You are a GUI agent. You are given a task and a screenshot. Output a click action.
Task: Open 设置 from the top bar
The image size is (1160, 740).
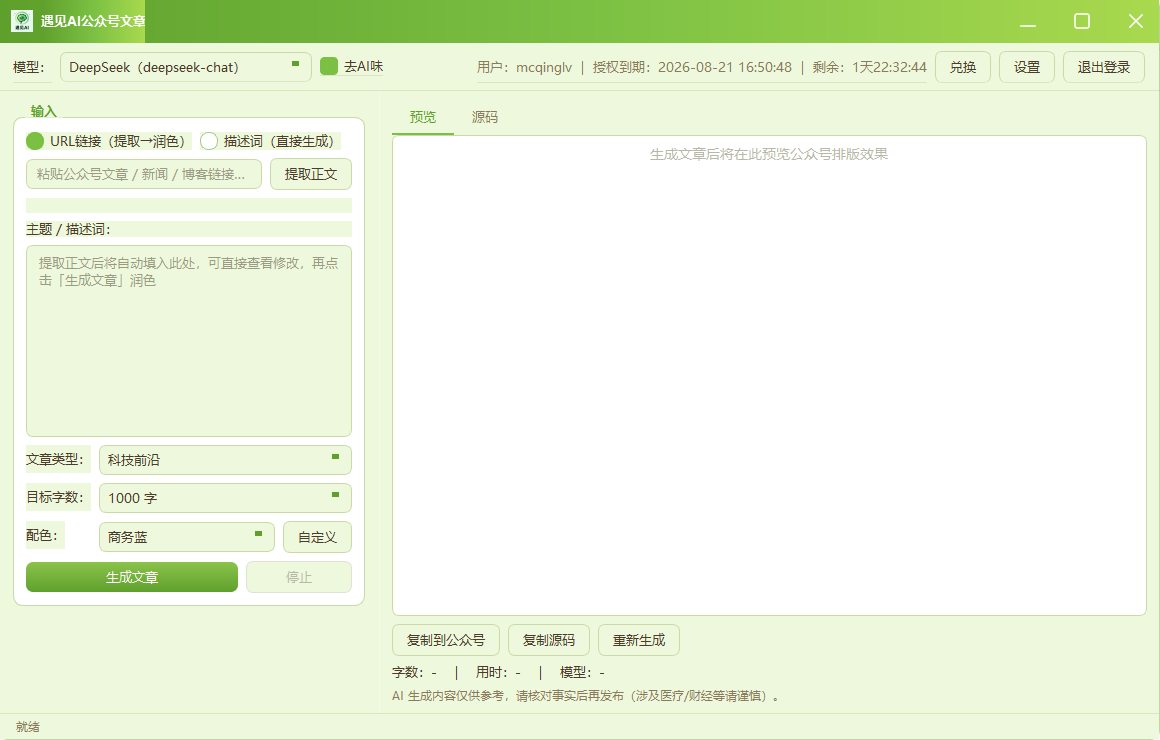[x=1027, y=67]
